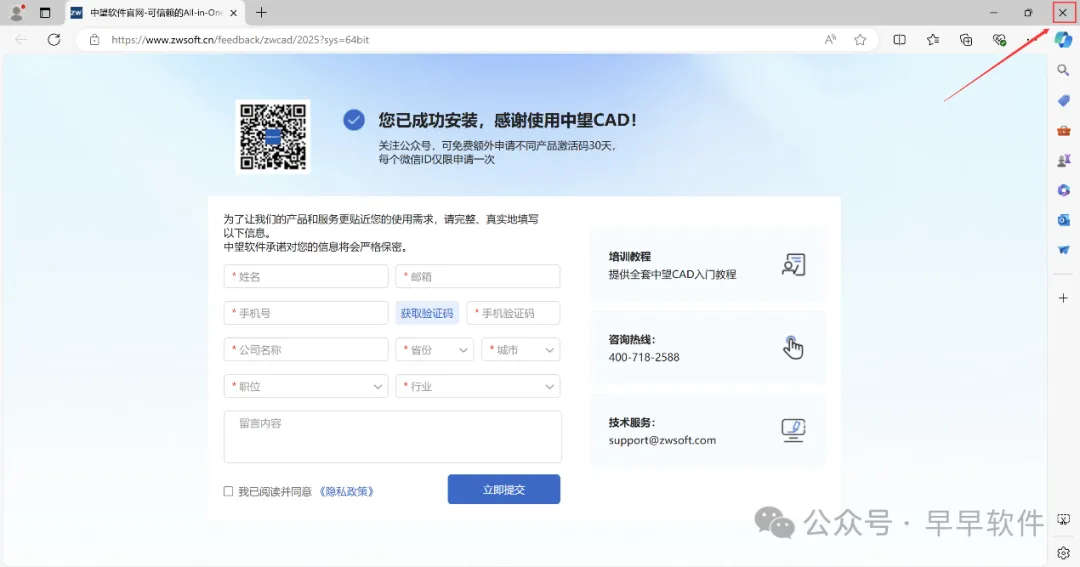Open sidebar Games chess icon
Screen dimensions: 1080x567
[x=1063, y=161]
